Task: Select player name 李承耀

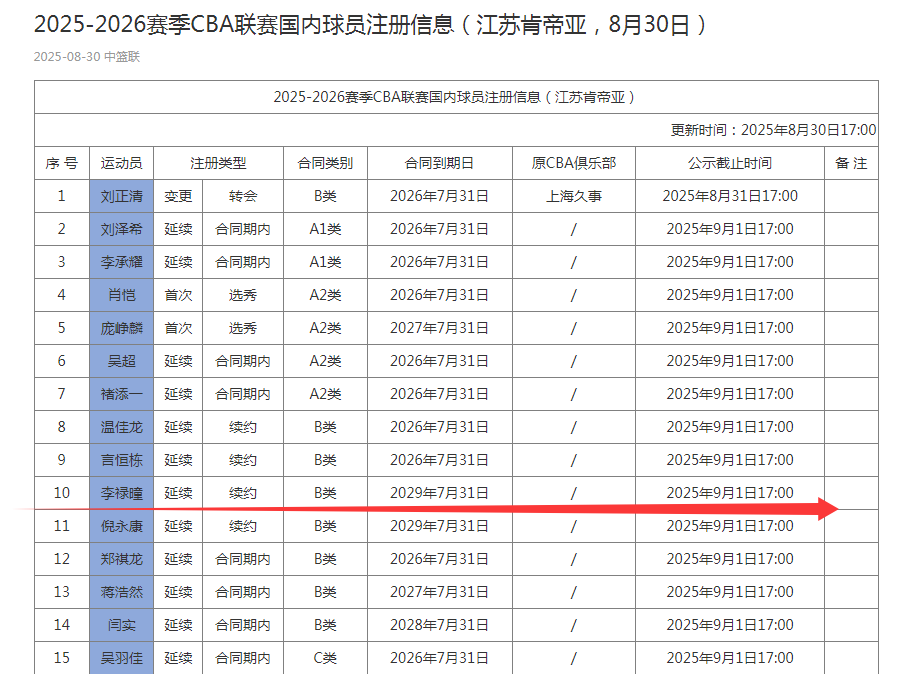Action: (x=121, y=262)
